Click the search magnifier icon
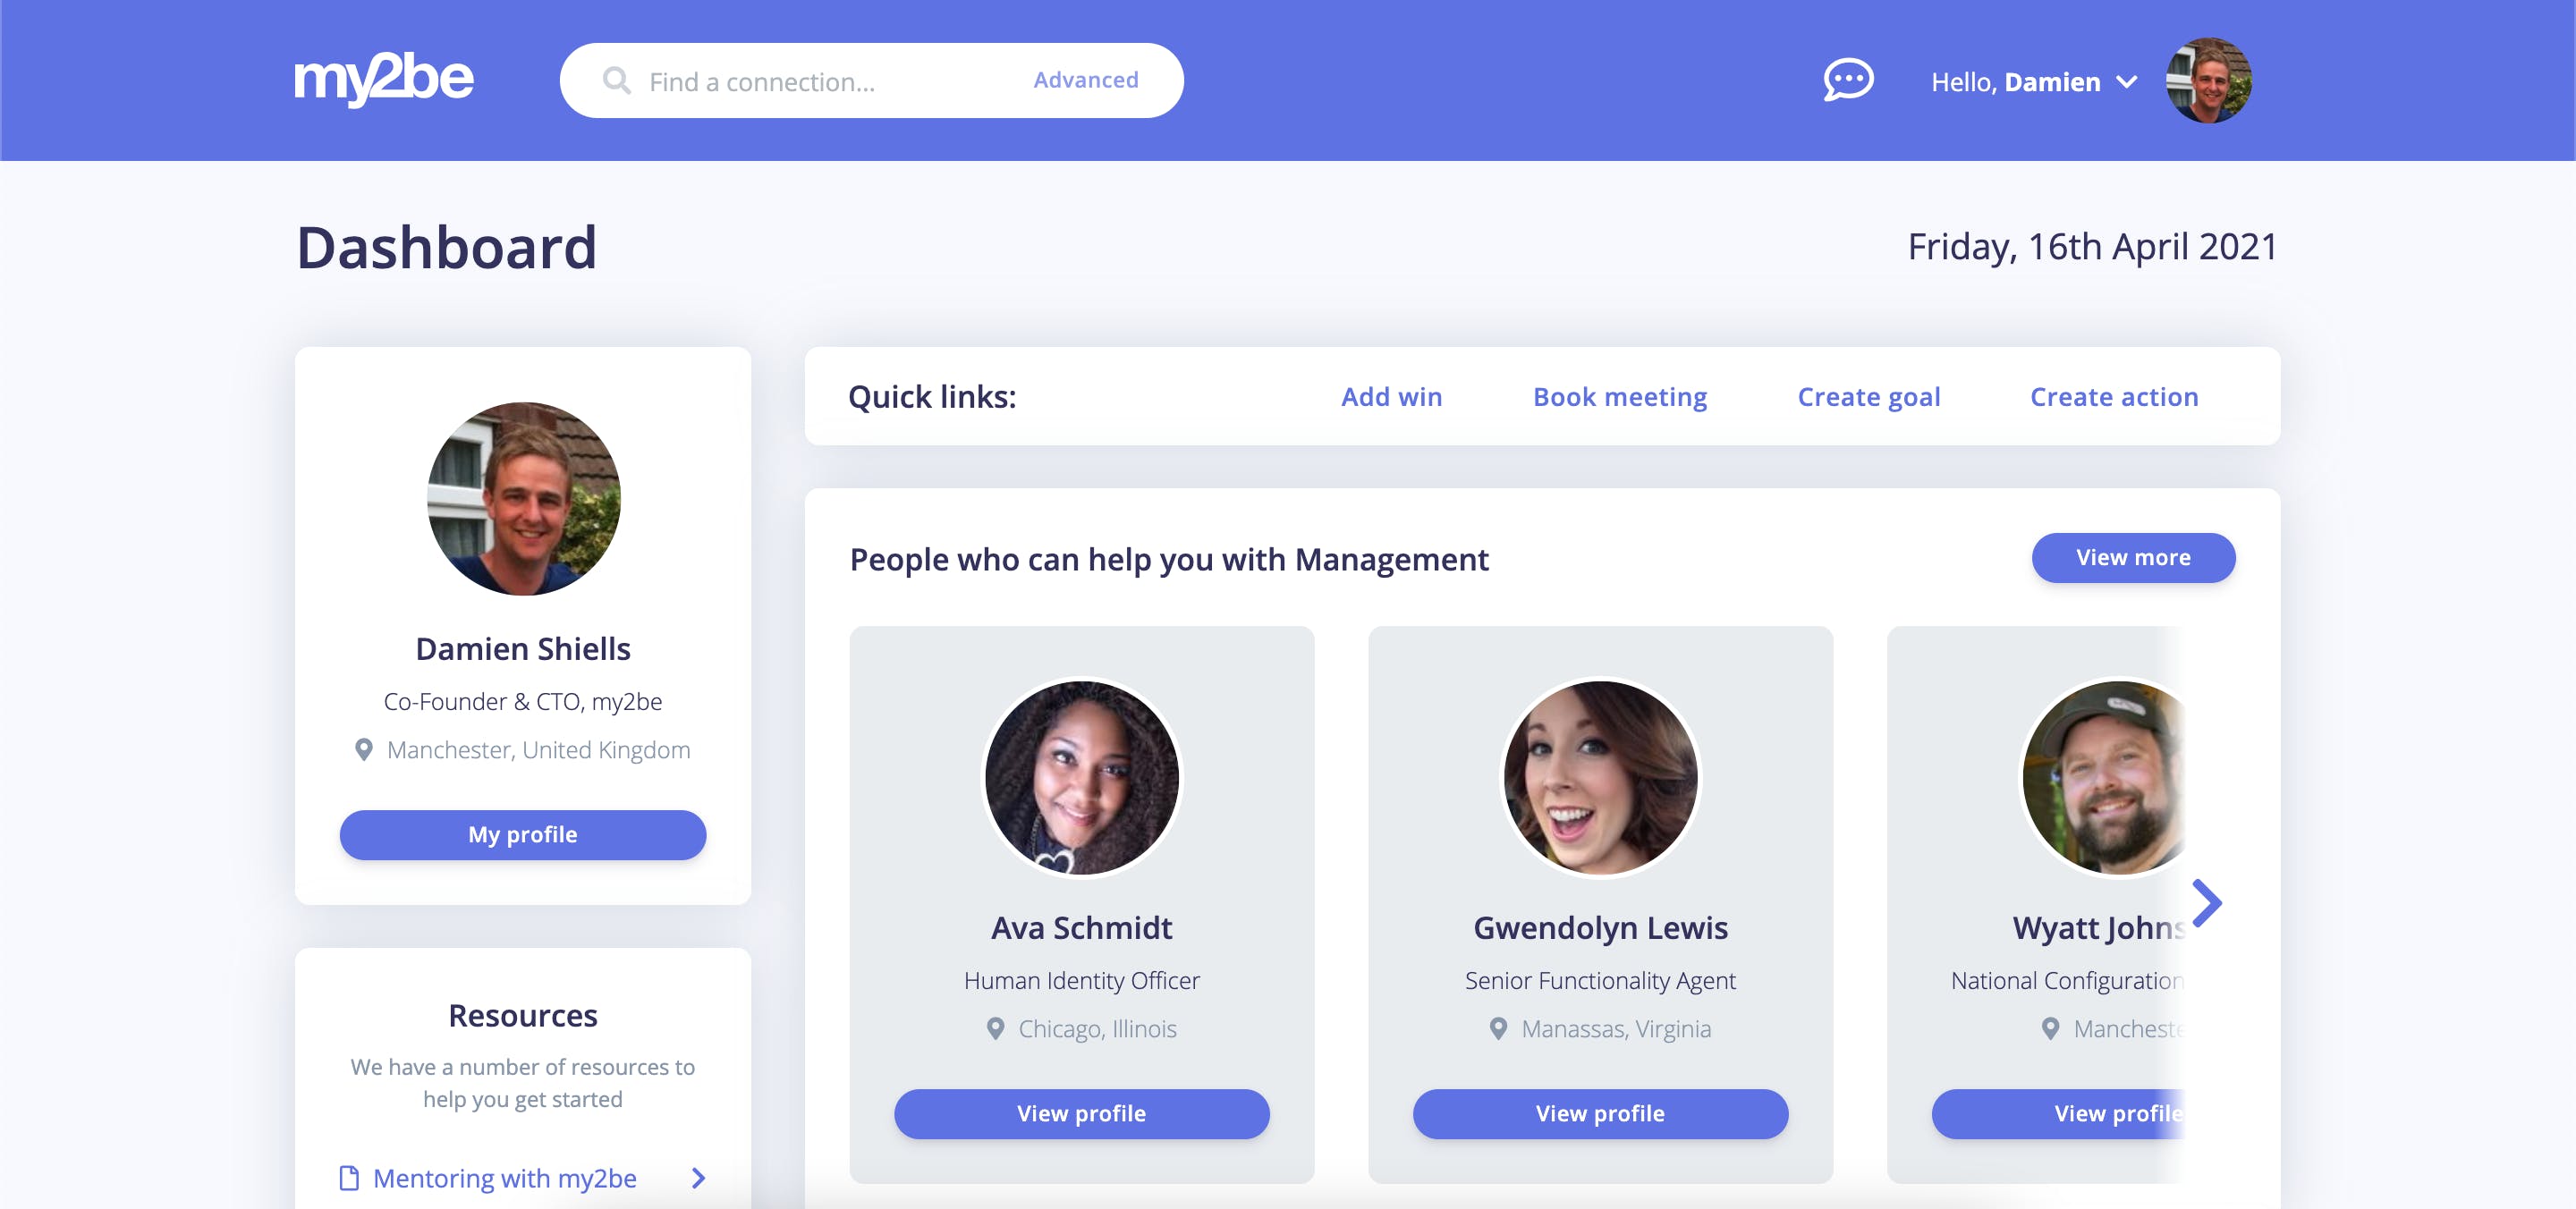Viewport: 2576px width, 1209px height. [x=617, y=81]
